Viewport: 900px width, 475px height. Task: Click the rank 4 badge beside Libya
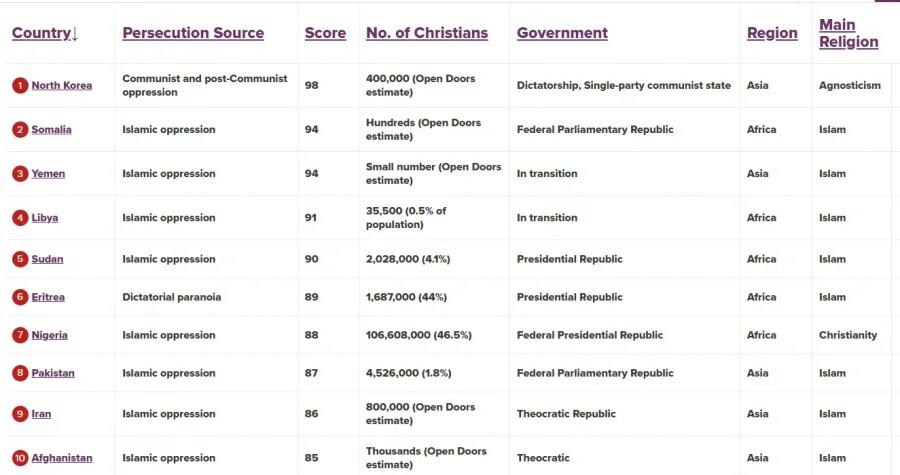20,218
